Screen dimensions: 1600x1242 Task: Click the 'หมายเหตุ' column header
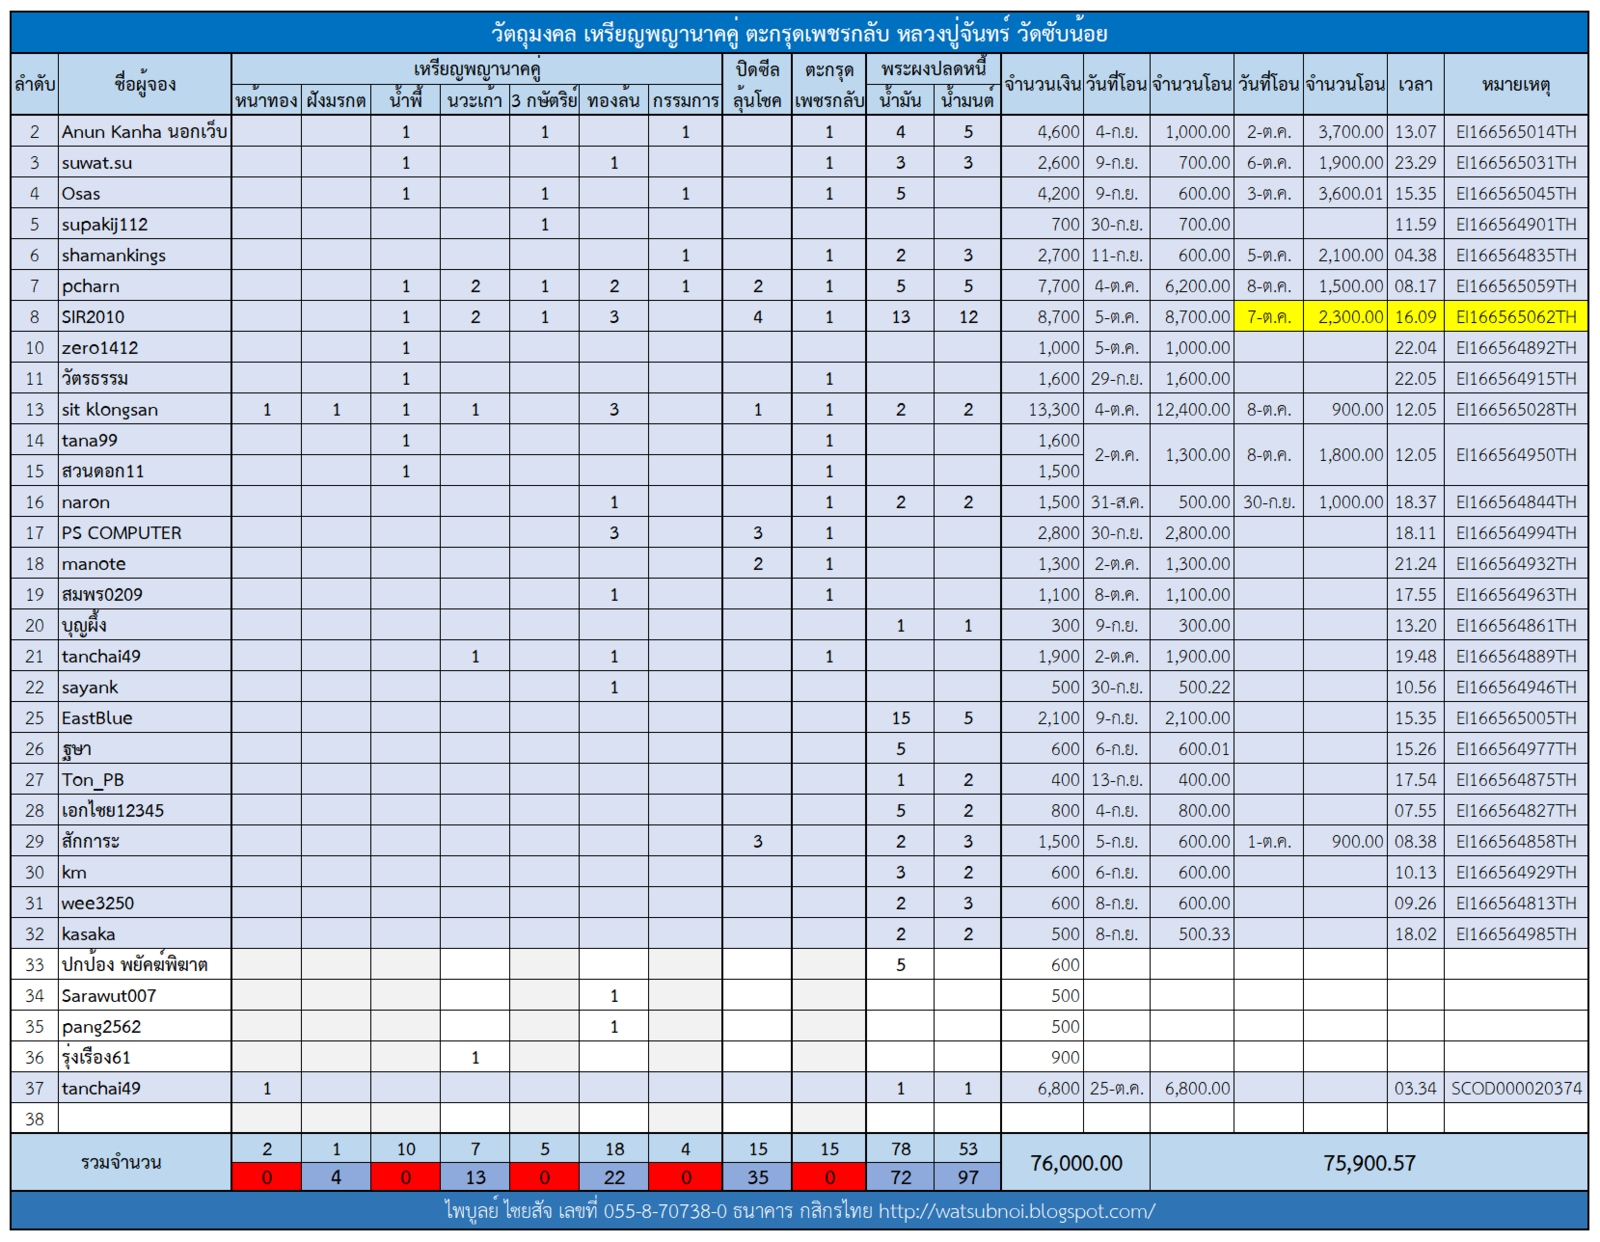1516,84
